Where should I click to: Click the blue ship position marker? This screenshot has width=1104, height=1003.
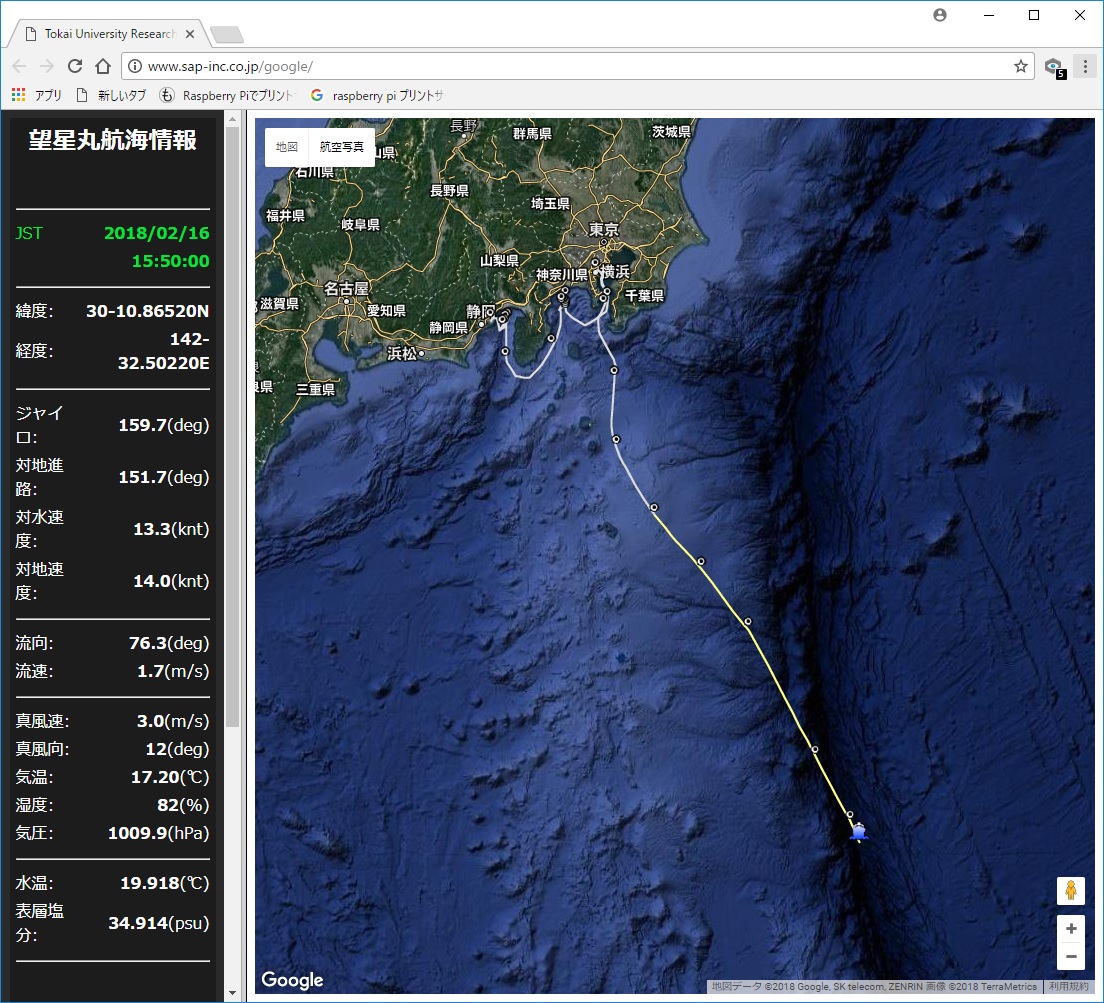click(x=858, y=832)
